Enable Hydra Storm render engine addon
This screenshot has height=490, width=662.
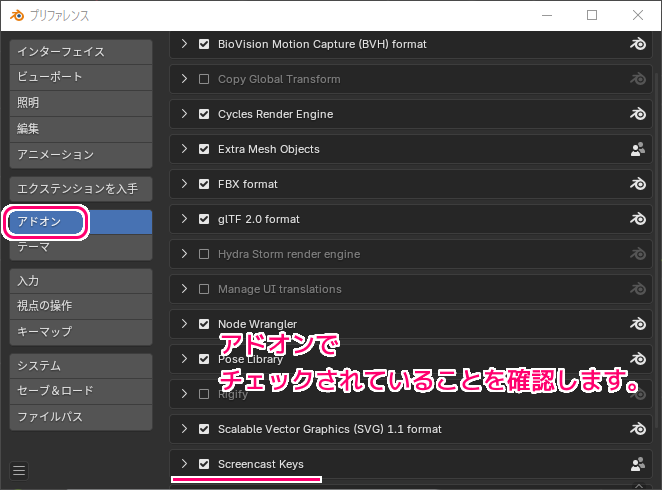pos(204,254)
